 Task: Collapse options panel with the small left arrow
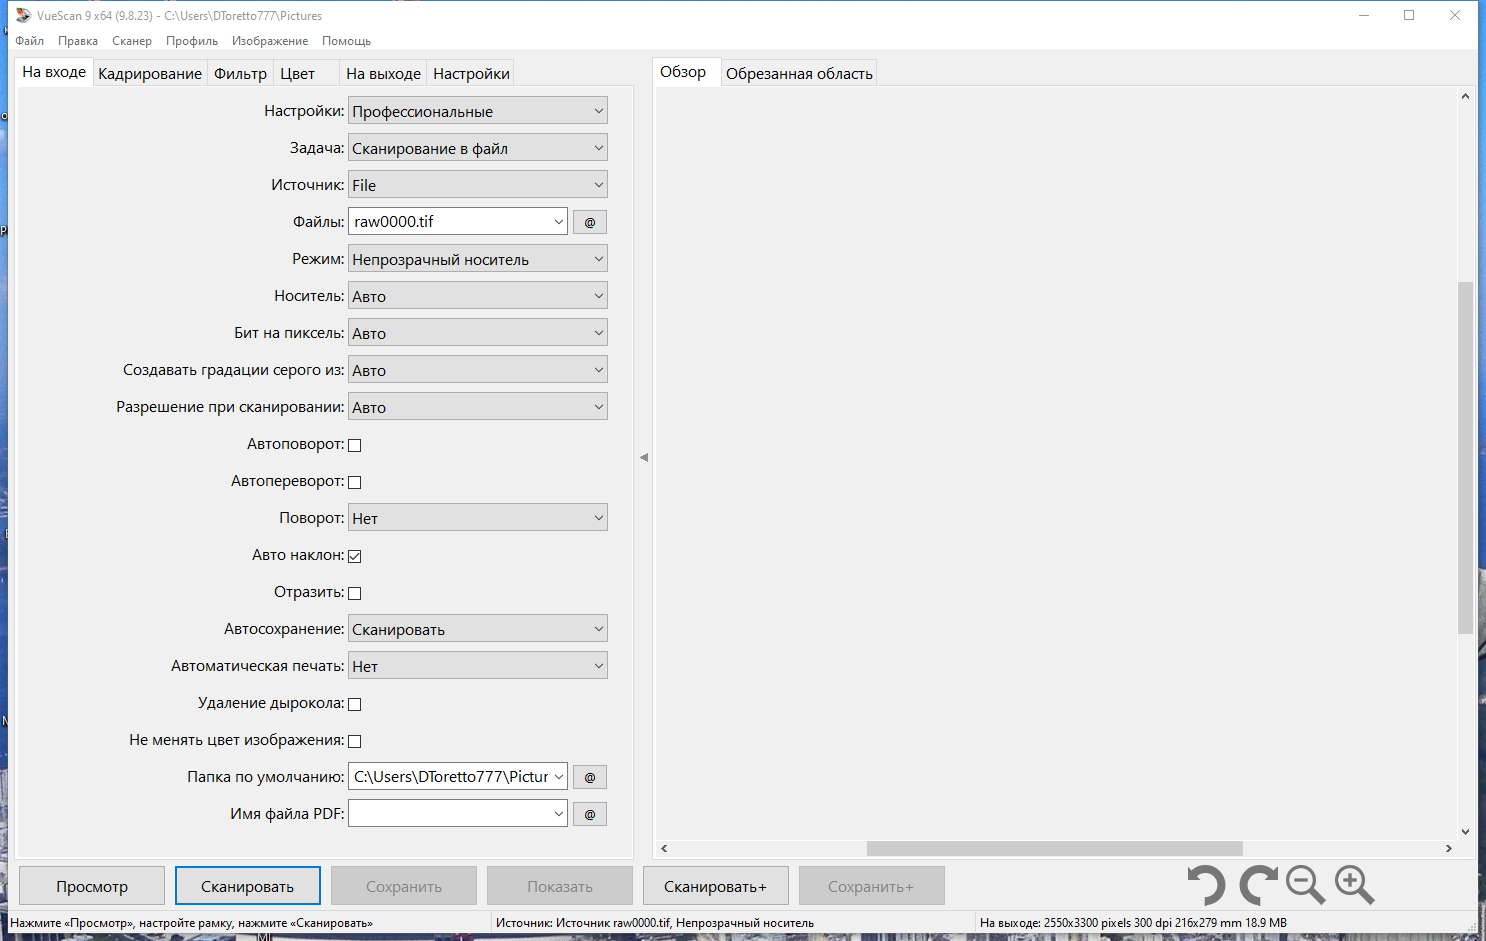pos(644,457)
